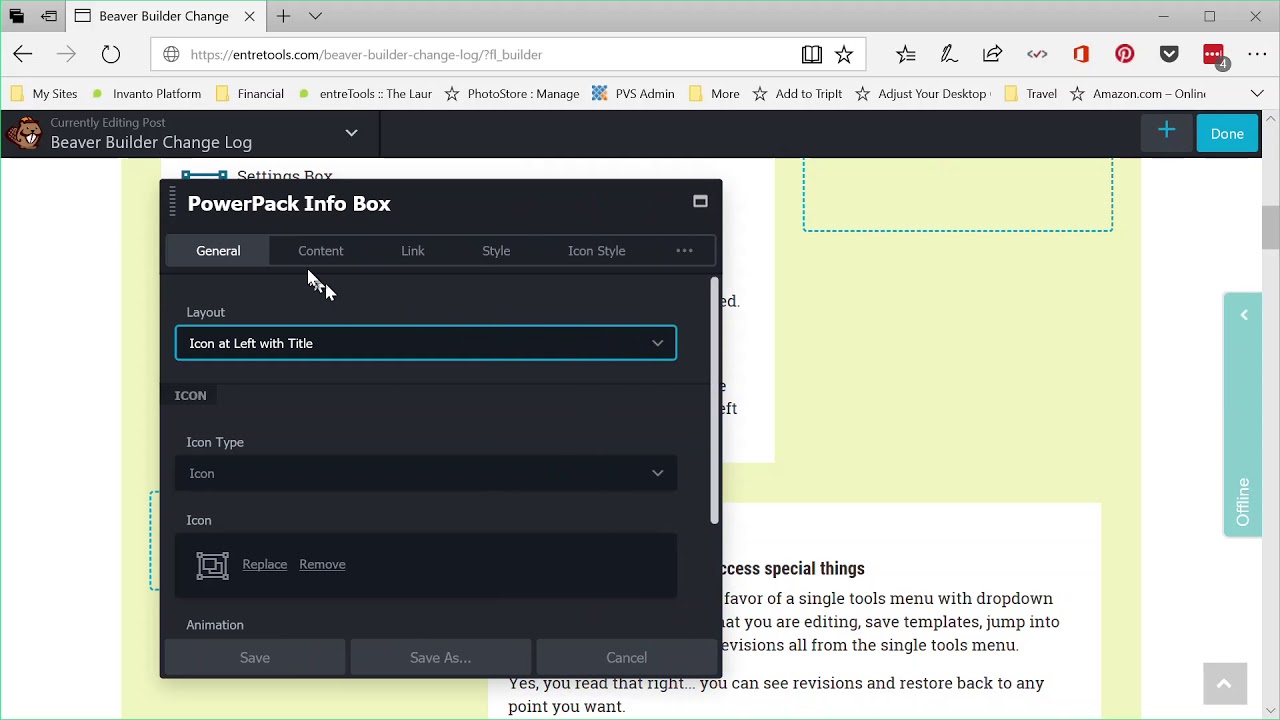Click the Add notes pen icon
Viewport: 1280px width, 720px height.
949,55
